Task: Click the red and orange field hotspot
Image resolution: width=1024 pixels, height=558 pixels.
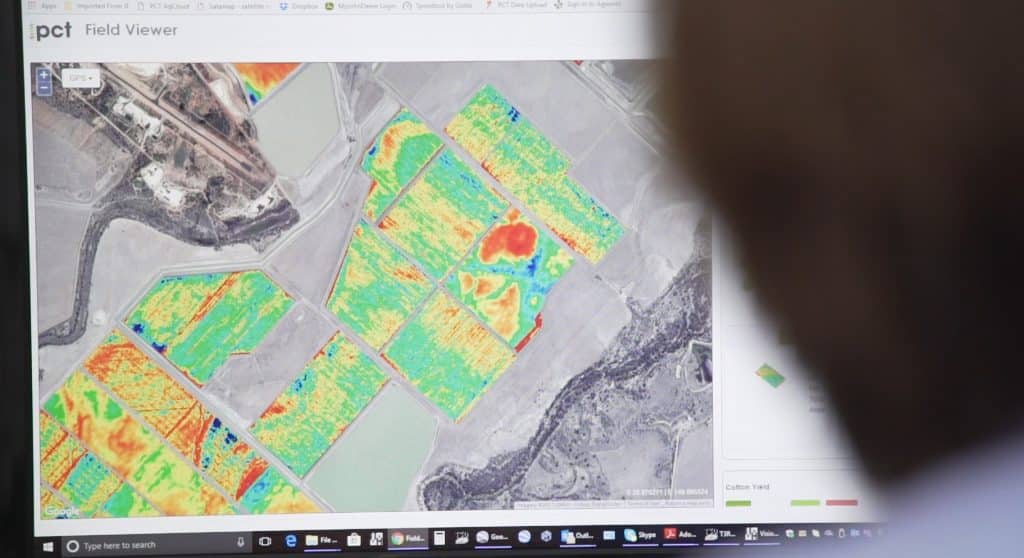Action: click(x=508, y=240)
